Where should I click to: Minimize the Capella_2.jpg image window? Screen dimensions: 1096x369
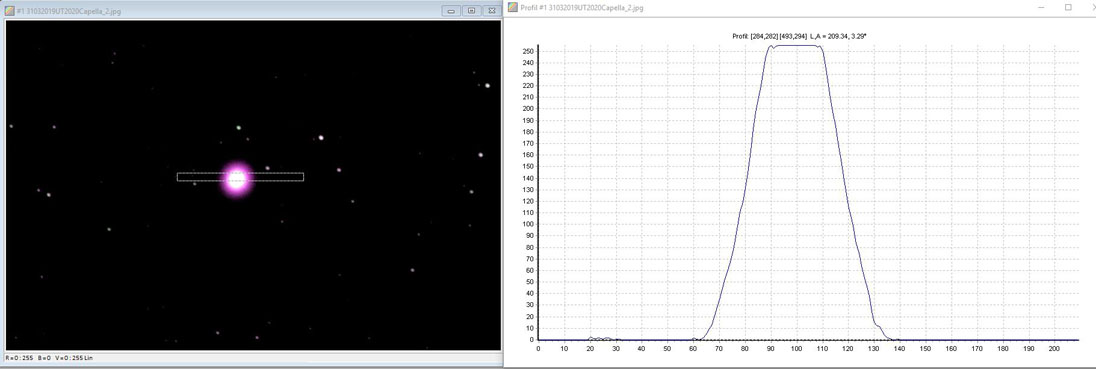(451, 10)
